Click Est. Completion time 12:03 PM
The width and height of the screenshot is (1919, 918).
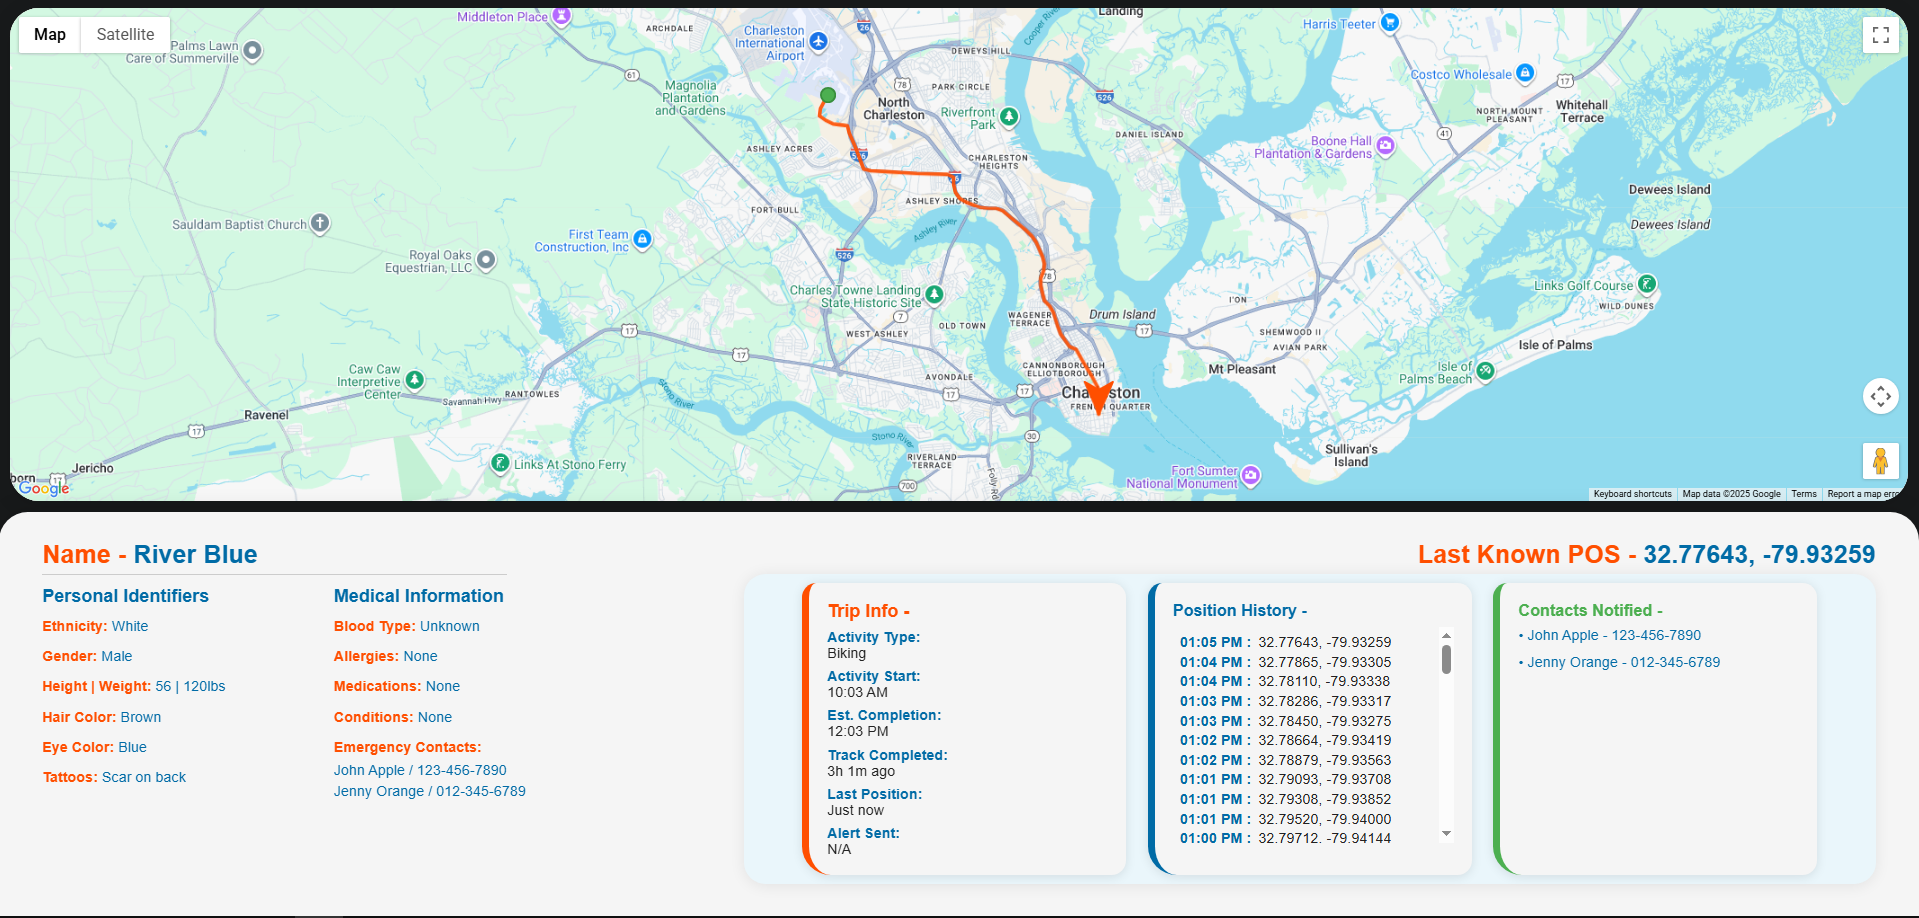pyautogui.click(x=857, y=731)
